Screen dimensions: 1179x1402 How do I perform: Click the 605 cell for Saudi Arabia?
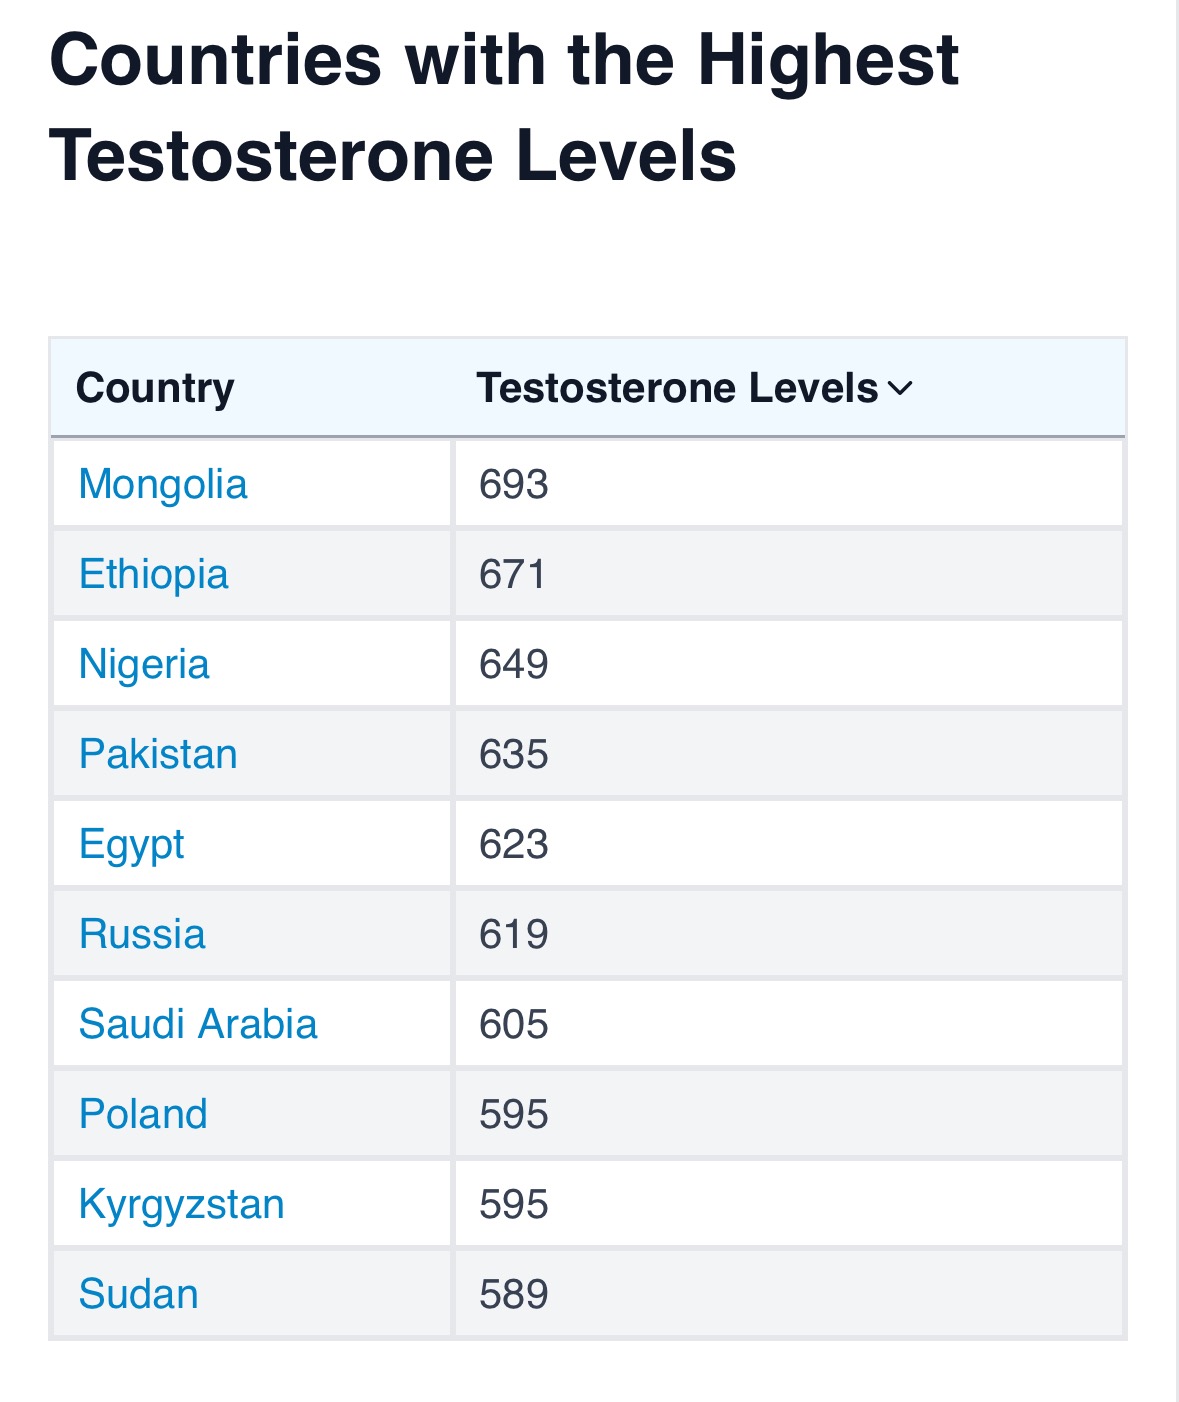click(514, 1025)
